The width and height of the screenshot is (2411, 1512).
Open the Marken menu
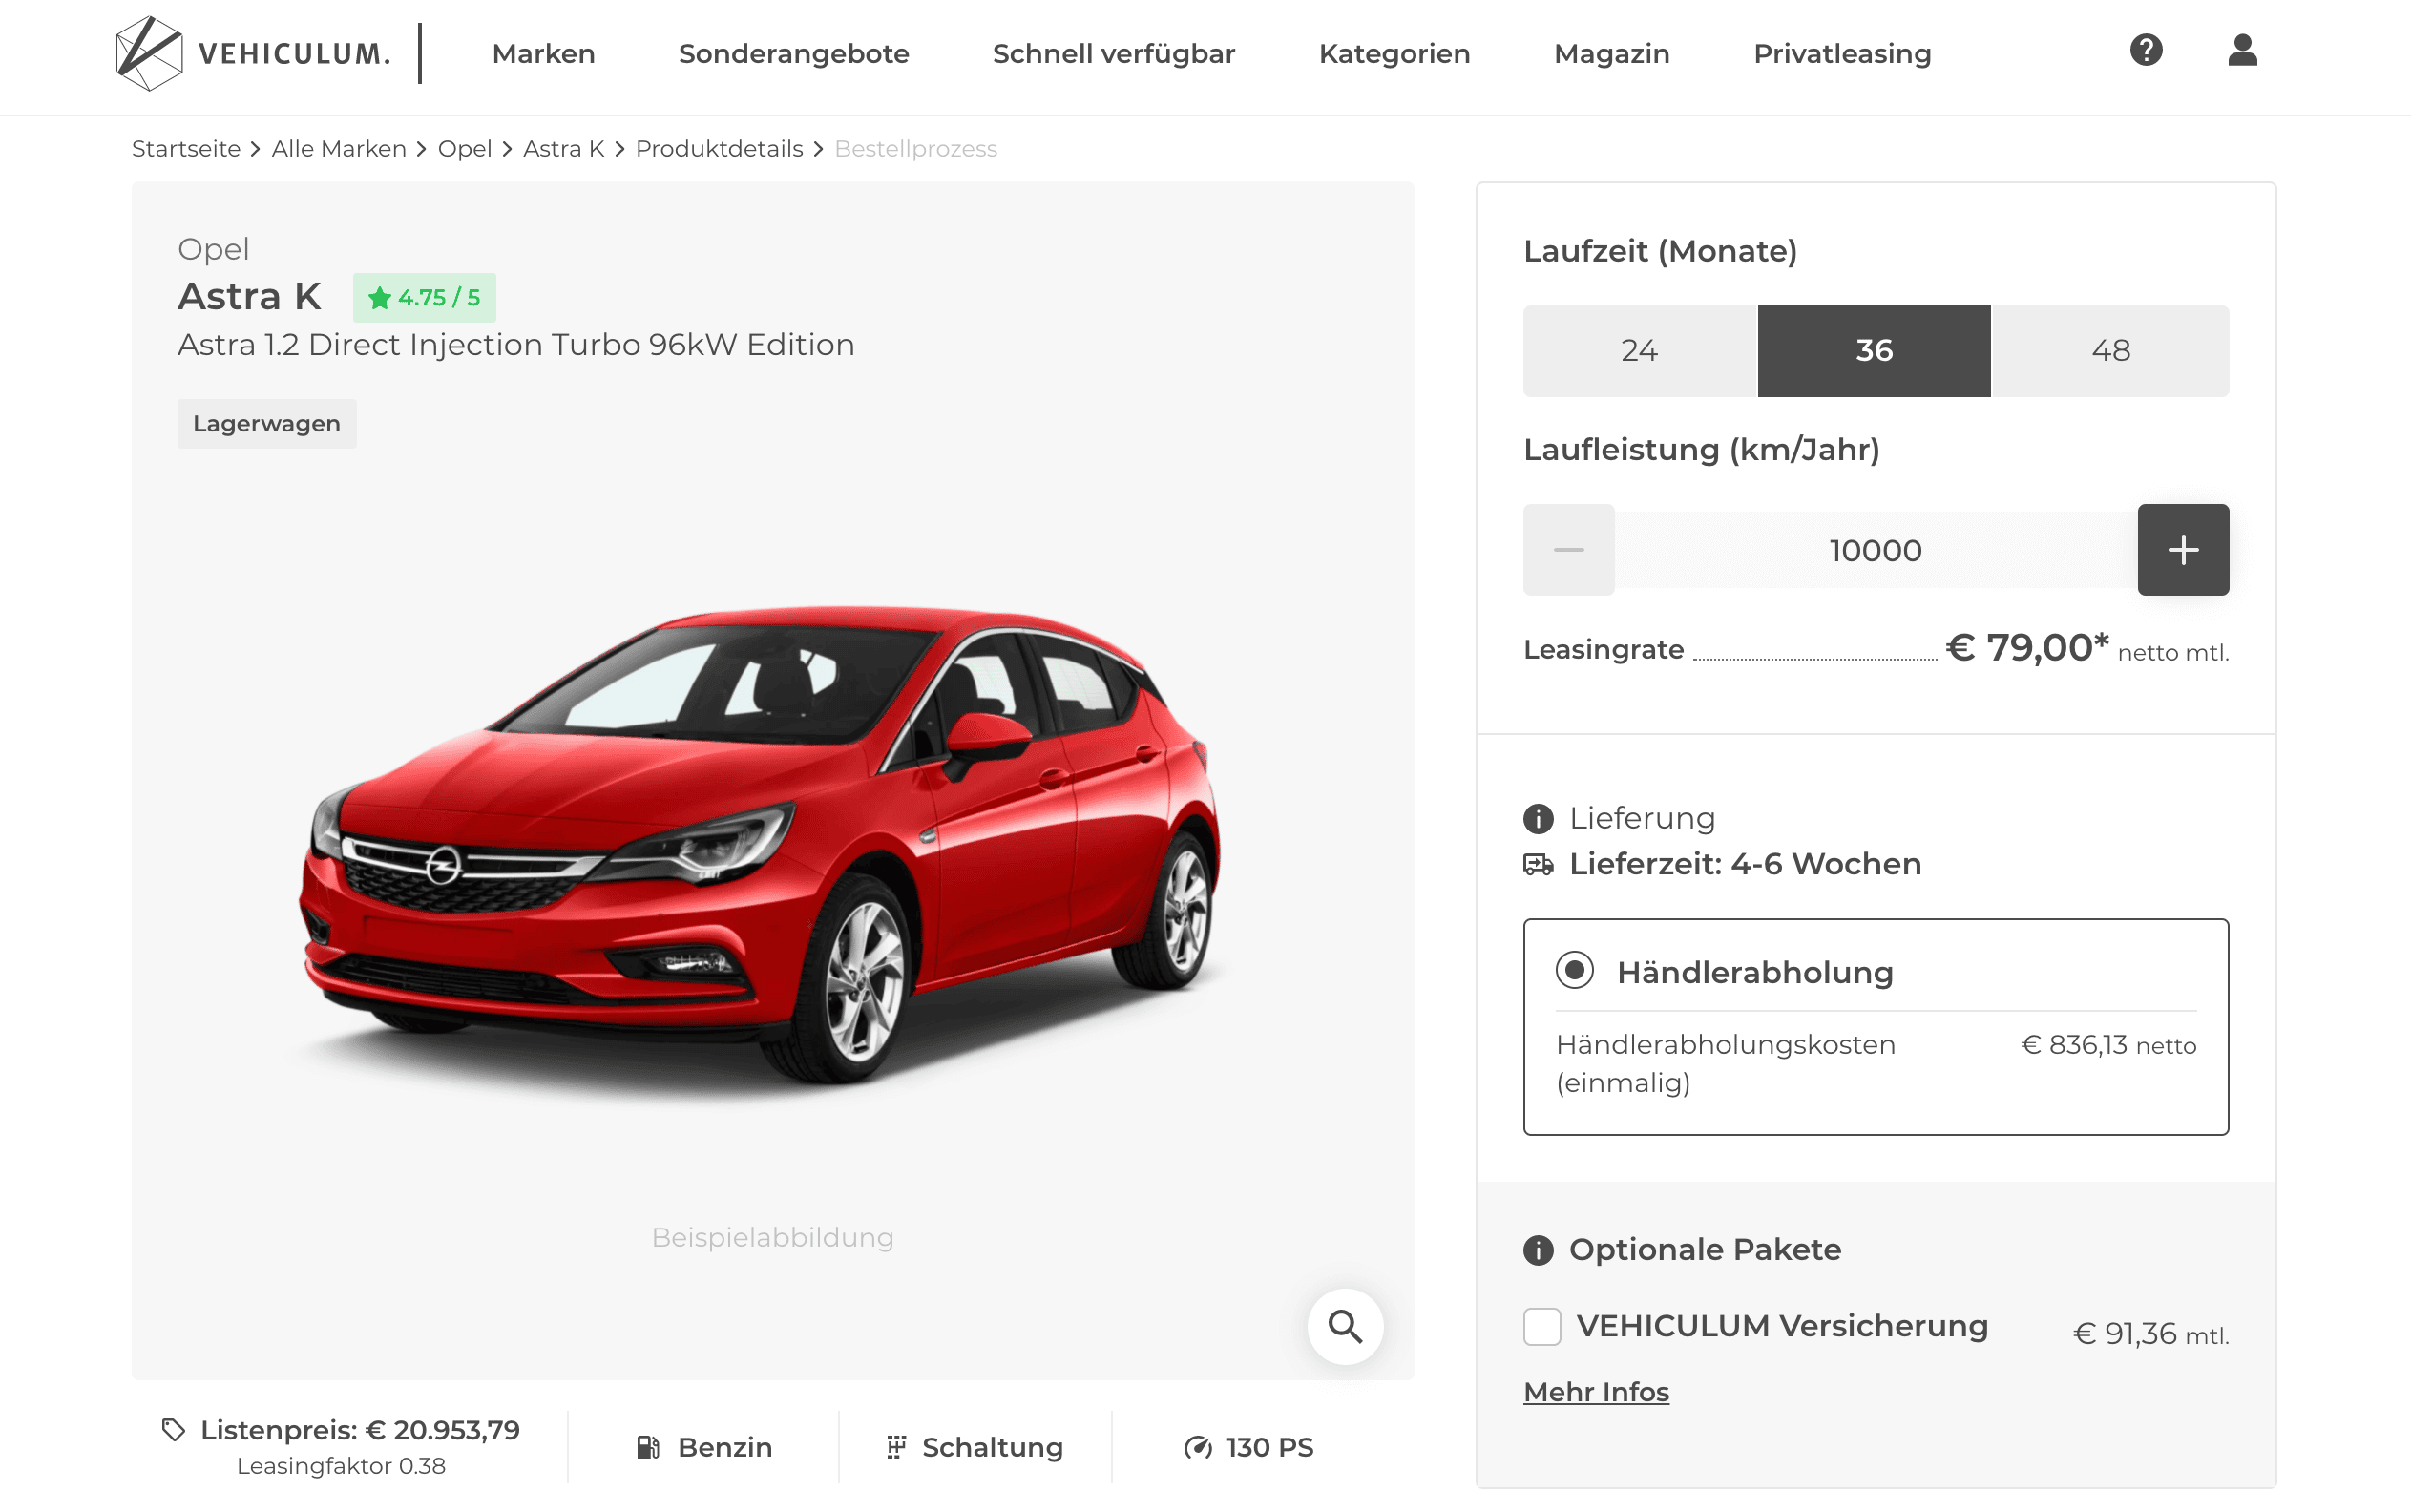point(543,54)
